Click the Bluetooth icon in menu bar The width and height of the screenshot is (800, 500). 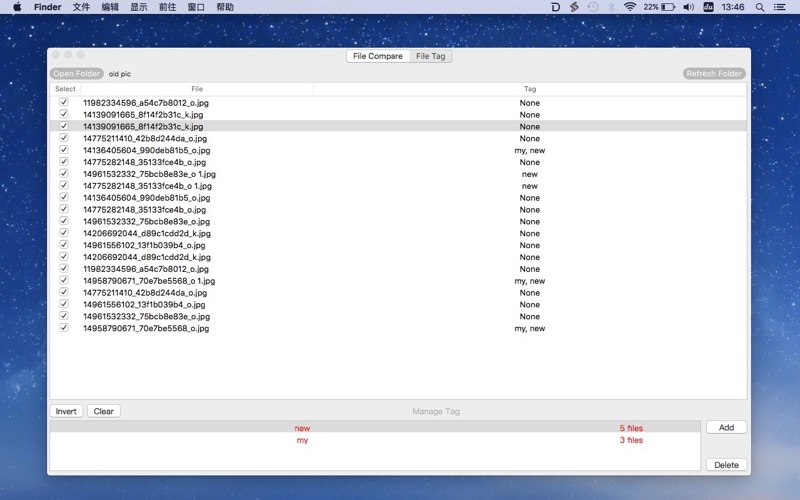[611, 7]
